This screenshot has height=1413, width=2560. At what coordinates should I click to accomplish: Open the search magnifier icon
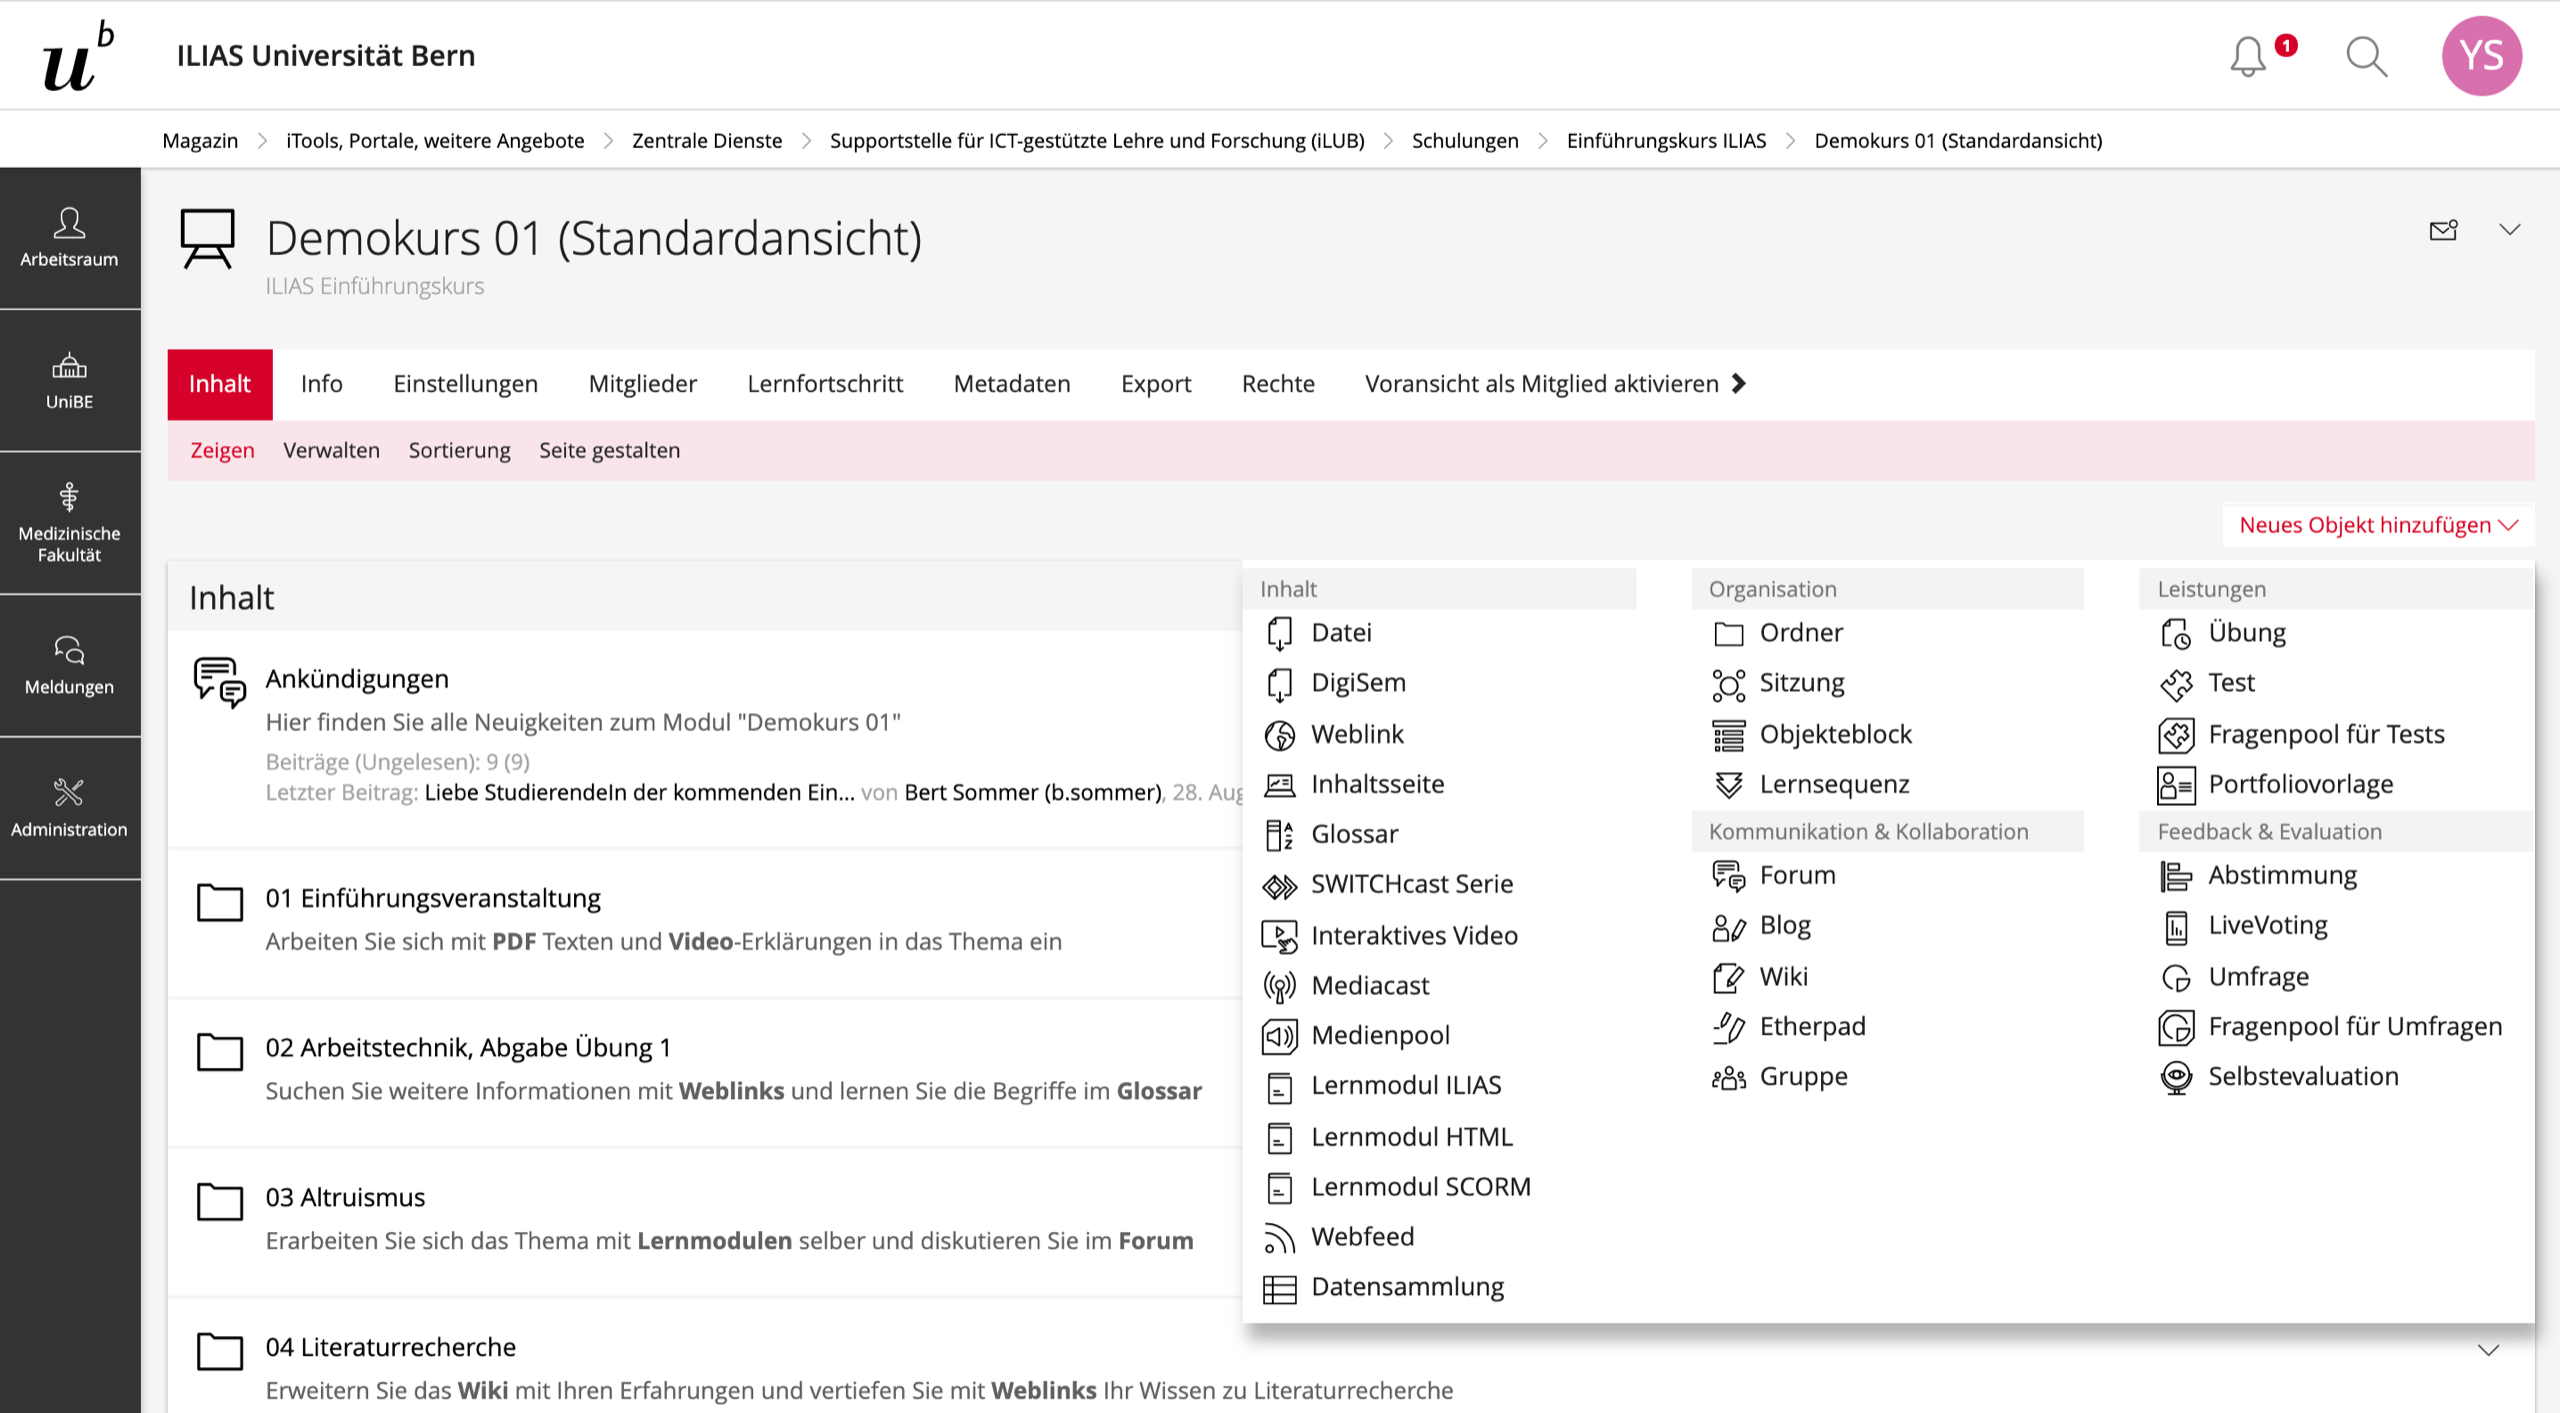coord(2366,56)
